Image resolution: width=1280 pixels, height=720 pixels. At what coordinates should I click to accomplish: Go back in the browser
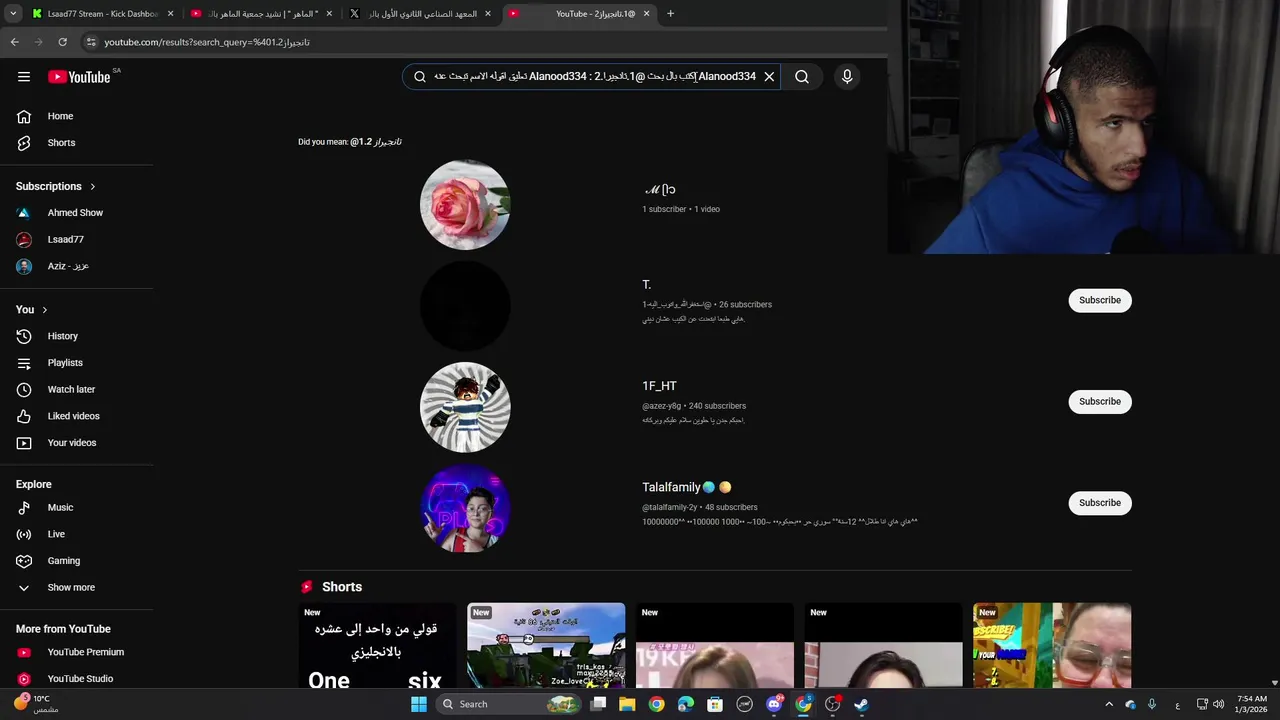coord(14,42)
